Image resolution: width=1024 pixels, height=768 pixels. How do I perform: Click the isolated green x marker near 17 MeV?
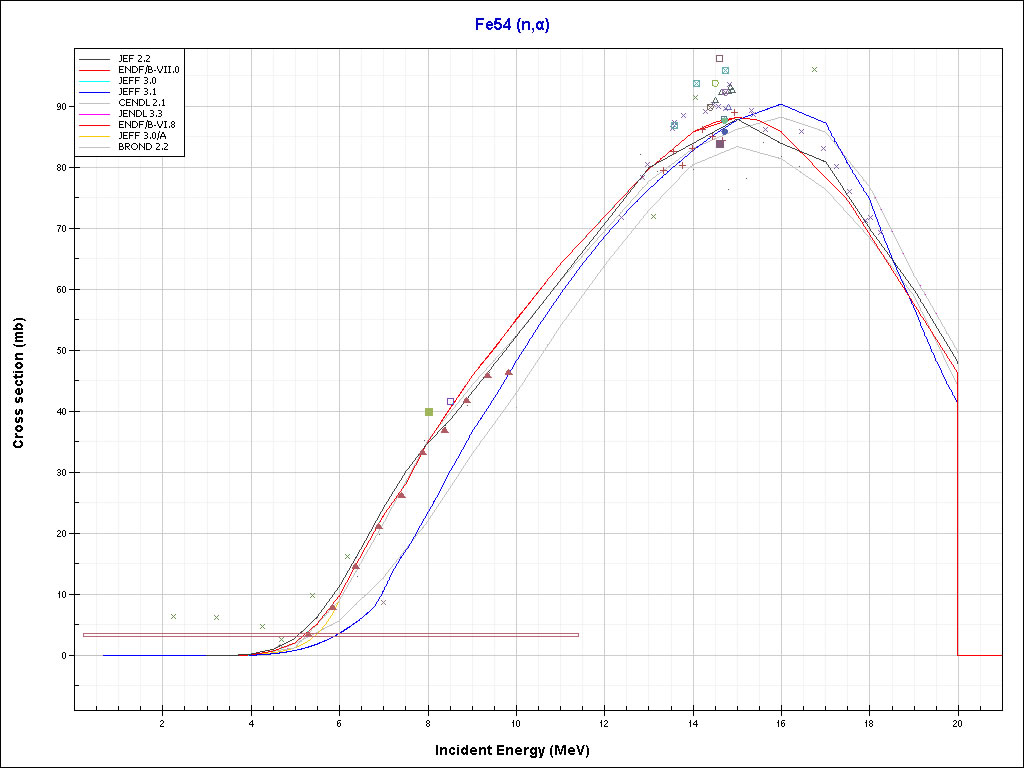pyautogui.click(x=815, y=69)
